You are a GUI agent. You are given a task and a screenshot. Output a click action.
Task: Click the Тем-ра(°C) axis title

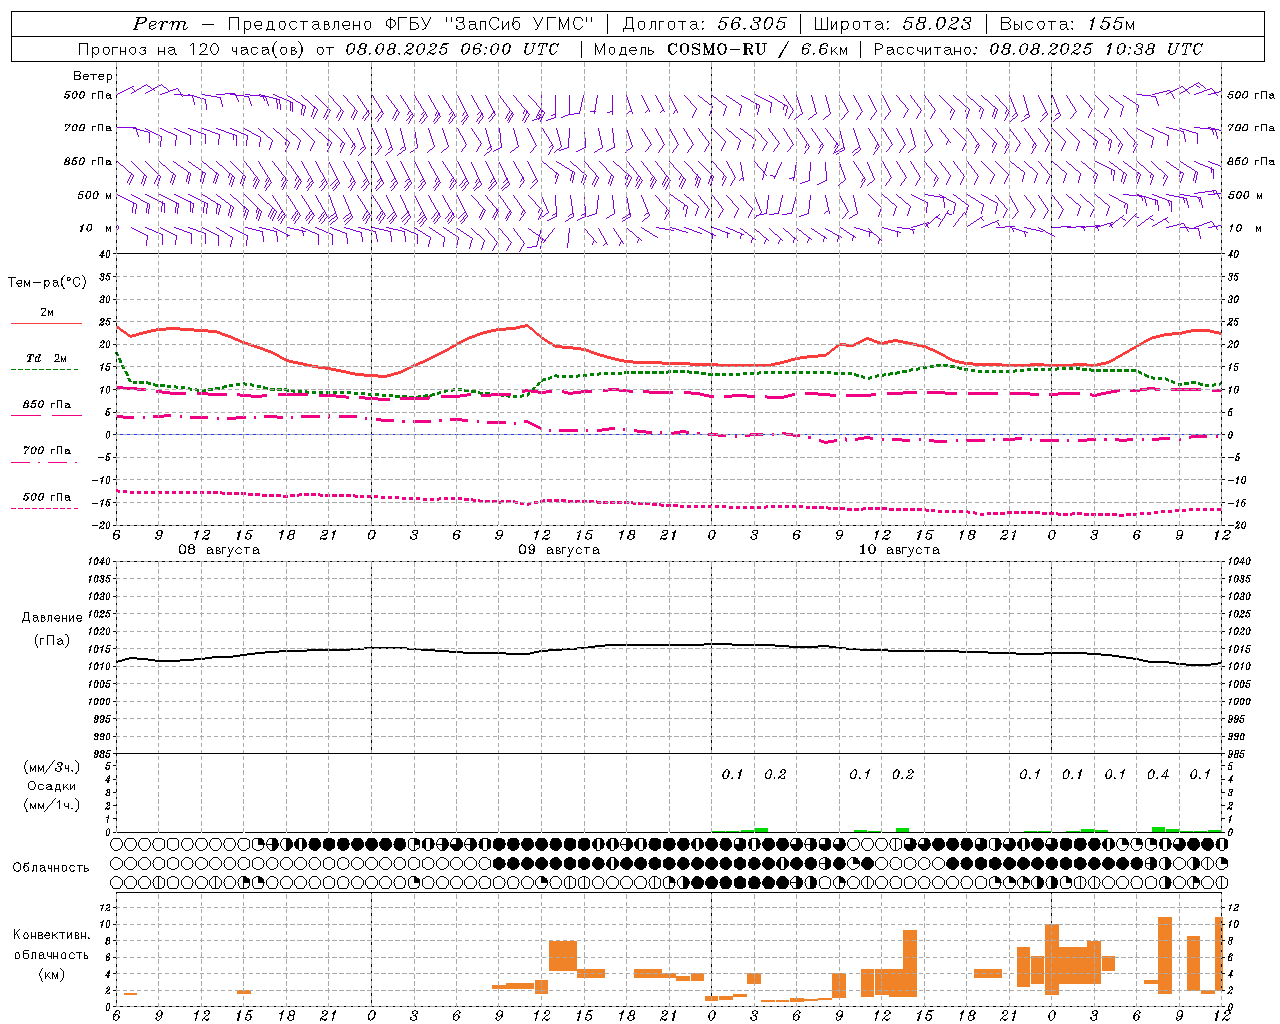tap(47, 283)
